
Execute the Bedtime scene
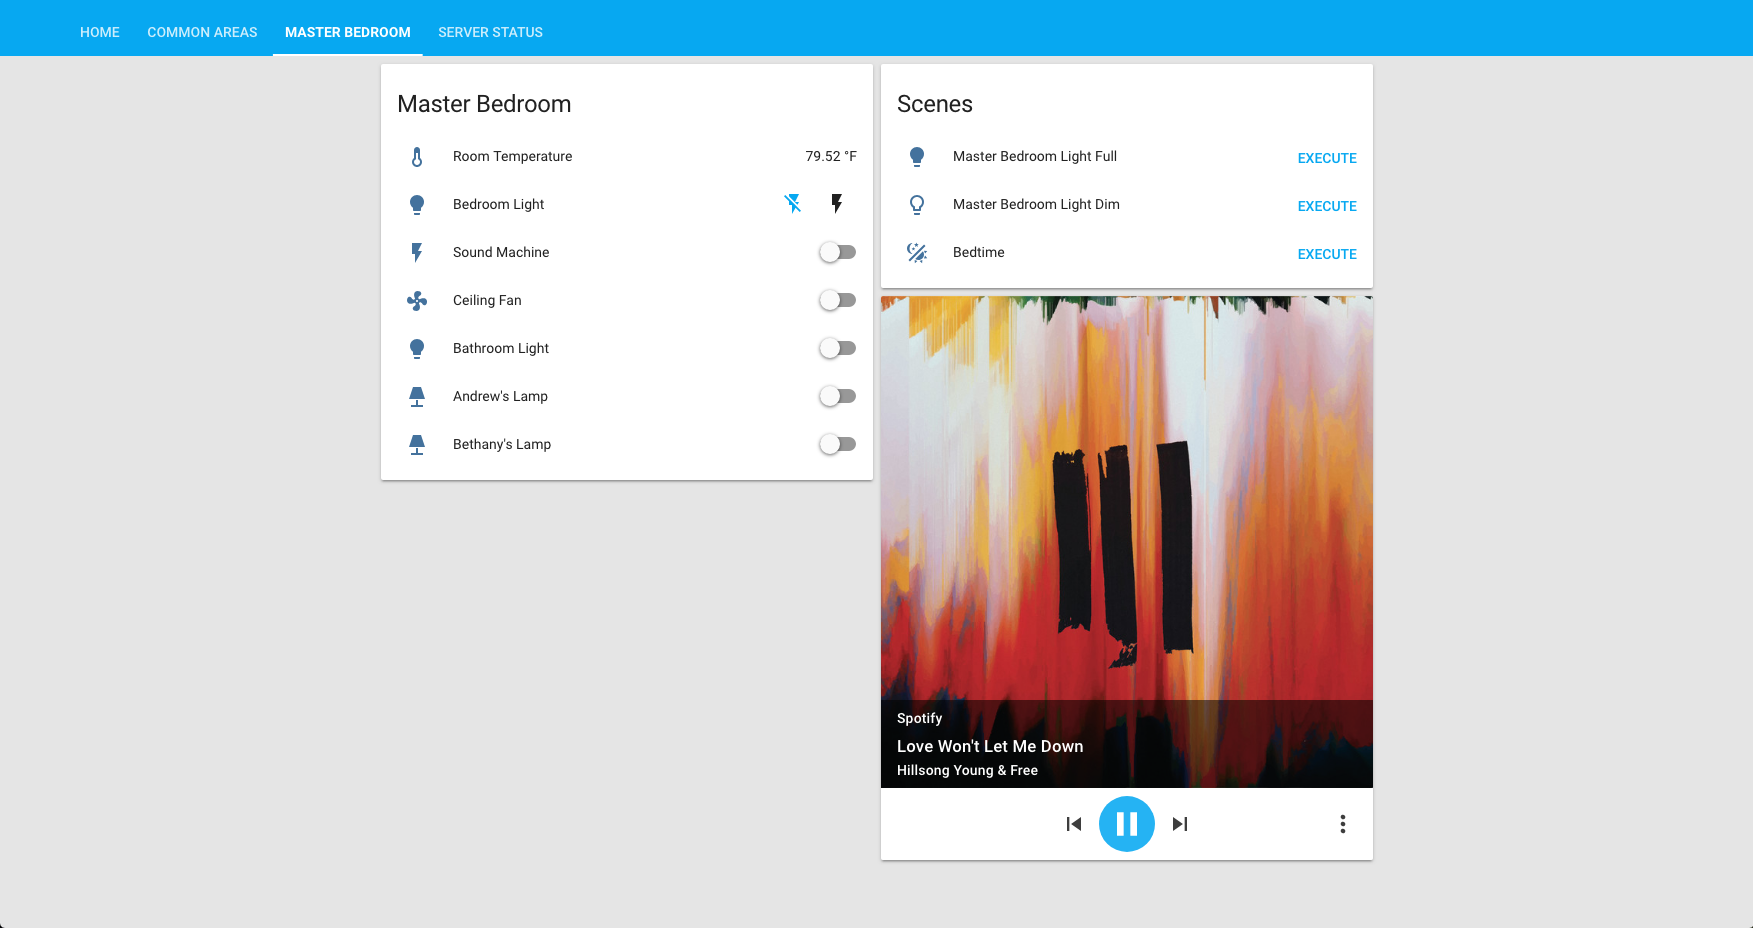click(x=1327, y=254)
